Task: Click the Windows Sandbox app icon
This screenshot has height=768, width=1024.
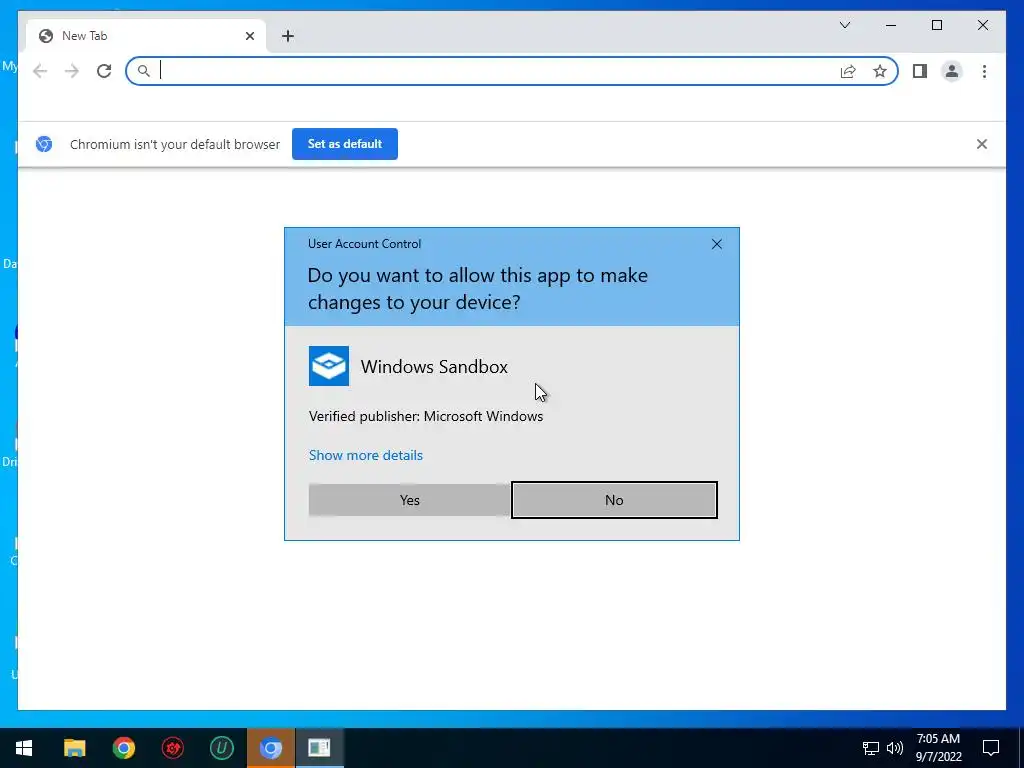Action: (328, 366)
